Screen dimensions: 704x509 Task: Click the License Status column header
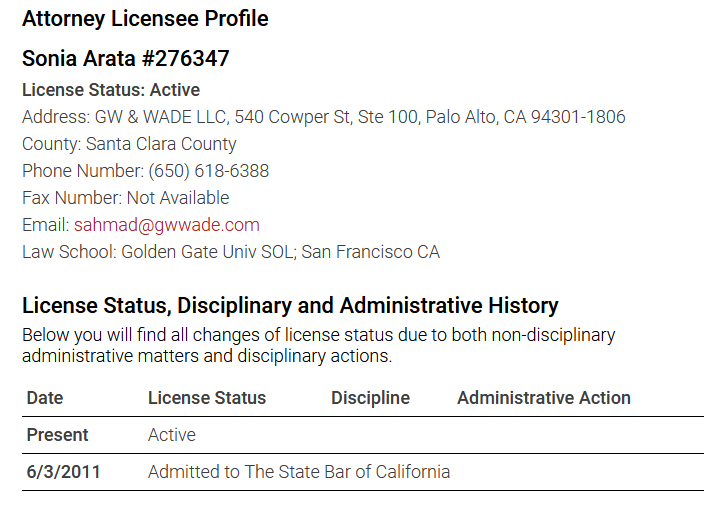(x=207, y=398)
